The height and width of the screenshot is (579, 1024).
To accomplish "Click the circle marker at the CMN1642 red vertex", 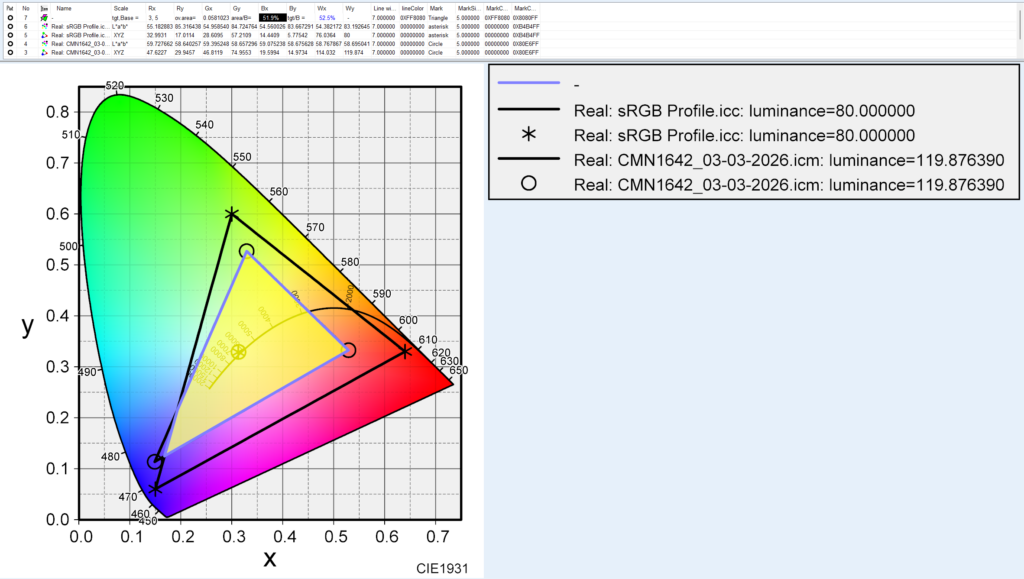I will coord(348,350).
